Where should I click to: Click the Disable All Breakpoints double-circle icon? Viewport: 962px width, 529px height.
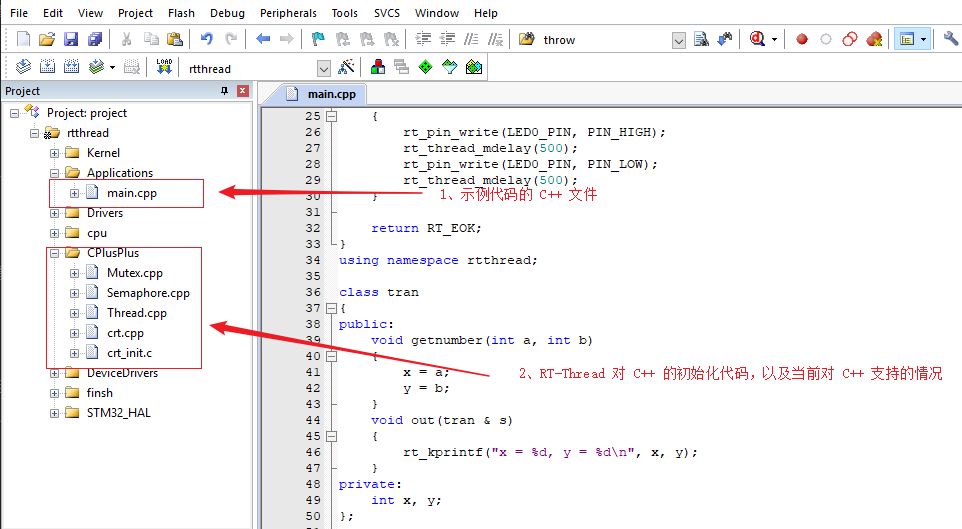850,39
